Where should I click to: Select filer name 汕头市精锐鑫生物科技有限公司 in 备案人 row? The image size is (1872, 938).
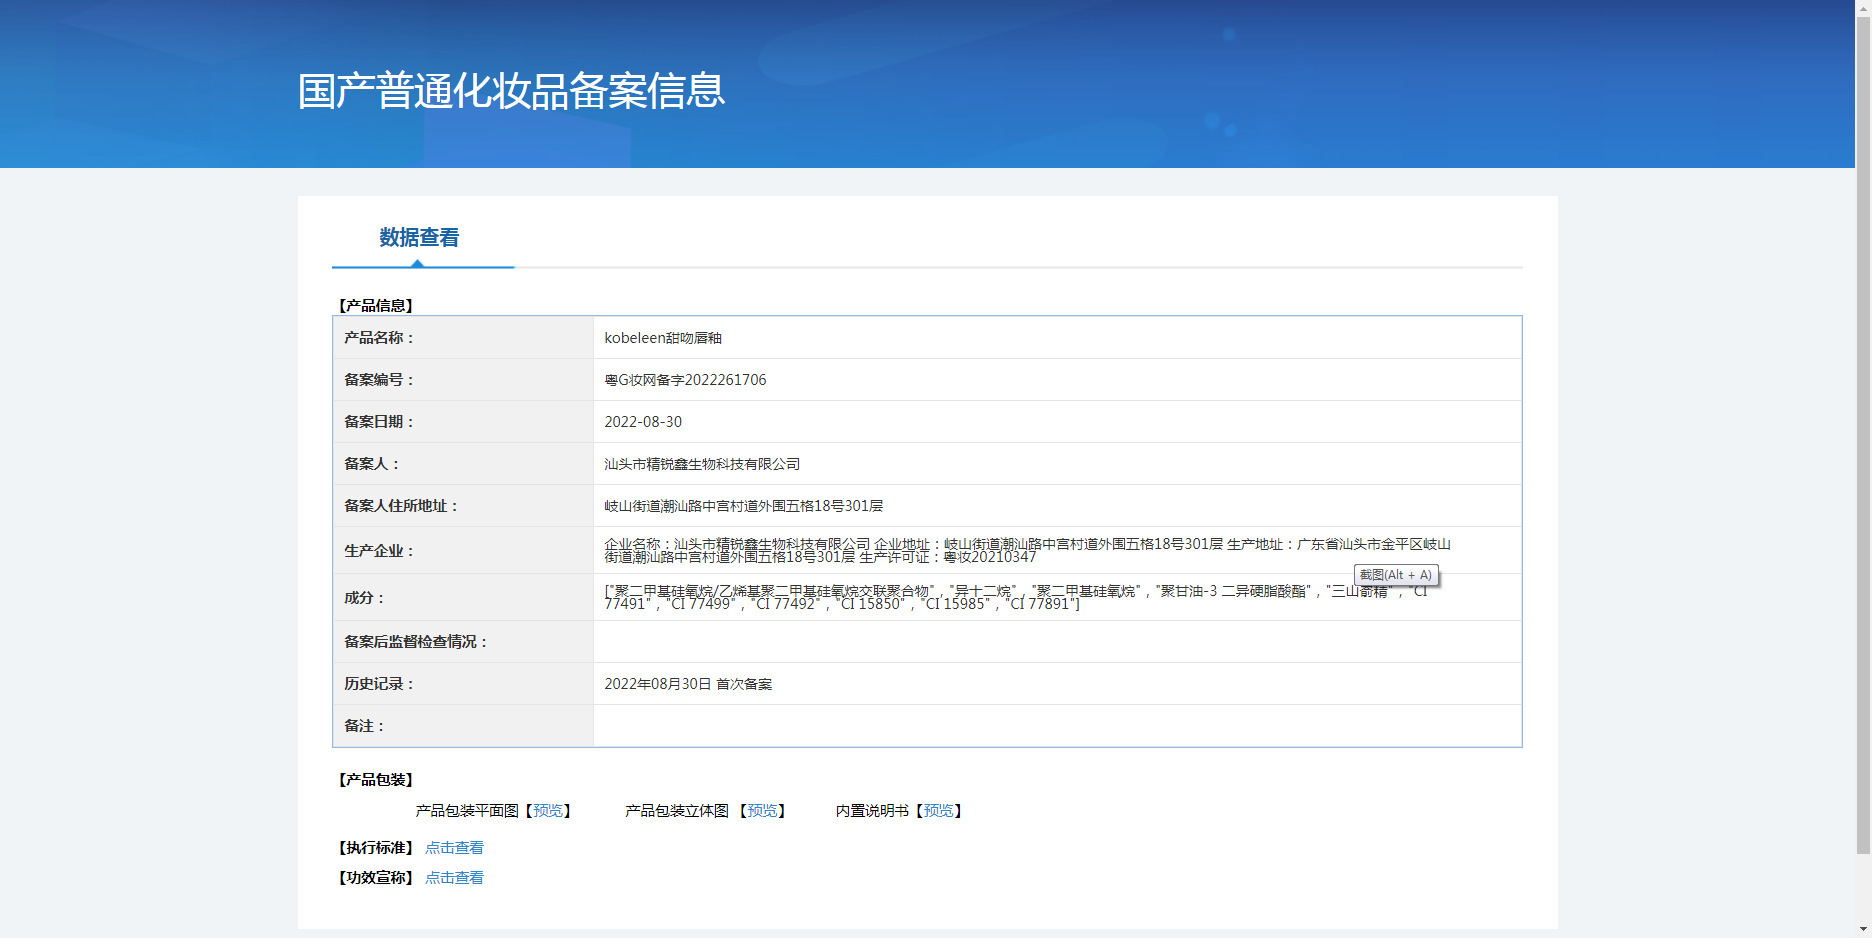click(702, 464)
